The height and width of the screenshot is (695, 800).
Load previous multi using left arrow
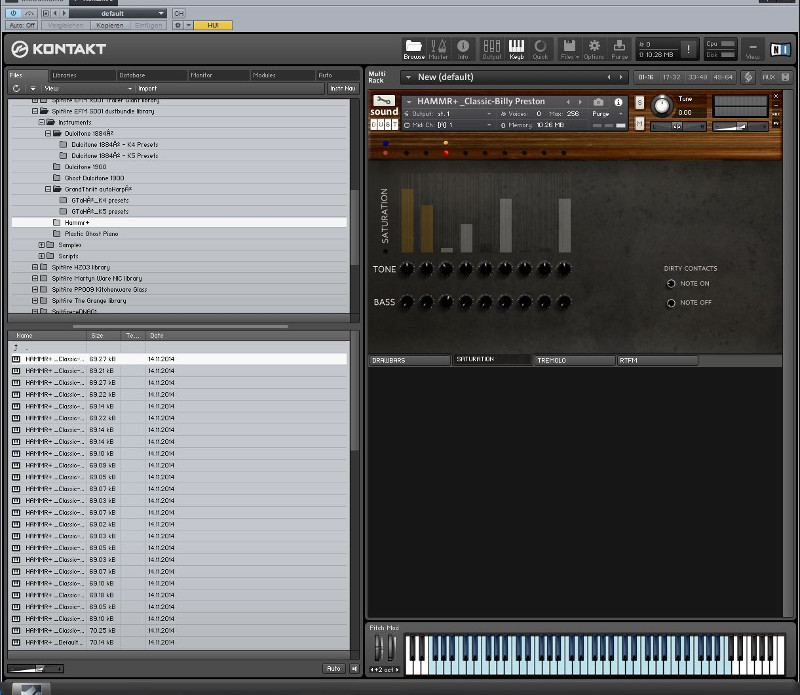click(609, 77)
